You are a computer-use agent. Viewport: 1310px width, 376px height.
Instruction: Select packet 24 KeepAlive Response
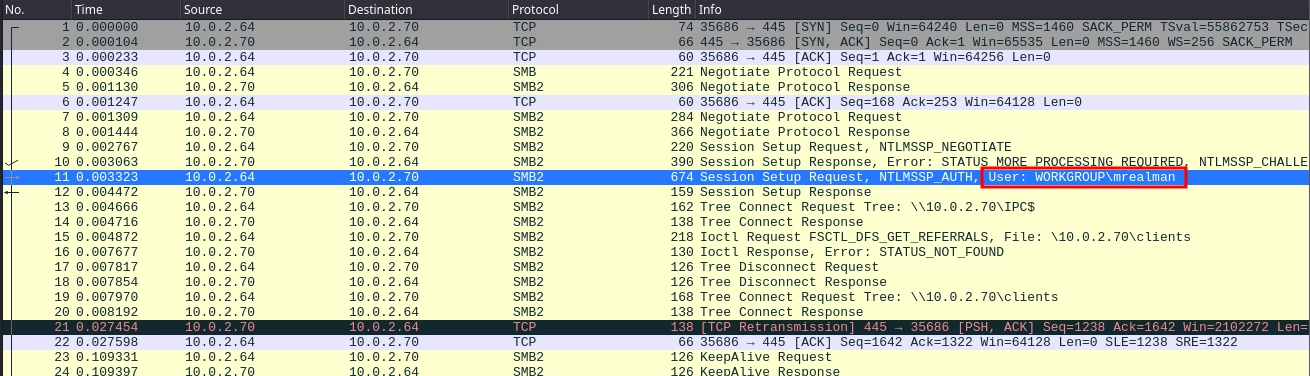655,370
